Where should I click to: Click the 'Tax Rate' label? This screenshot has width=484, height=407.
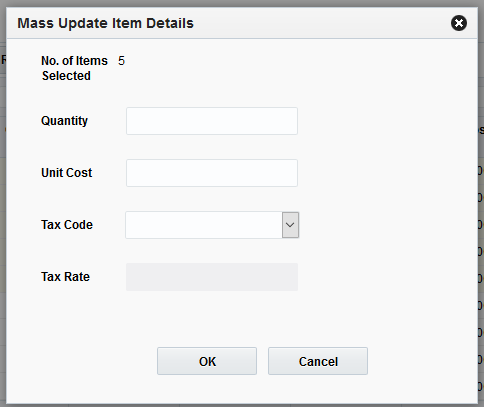pos(65,277)
